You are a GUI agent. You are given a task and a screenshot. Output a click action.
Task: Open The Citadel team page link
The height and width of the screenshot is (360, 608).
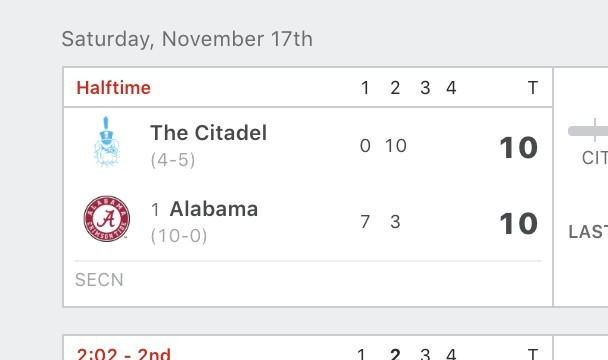[208, 133]
